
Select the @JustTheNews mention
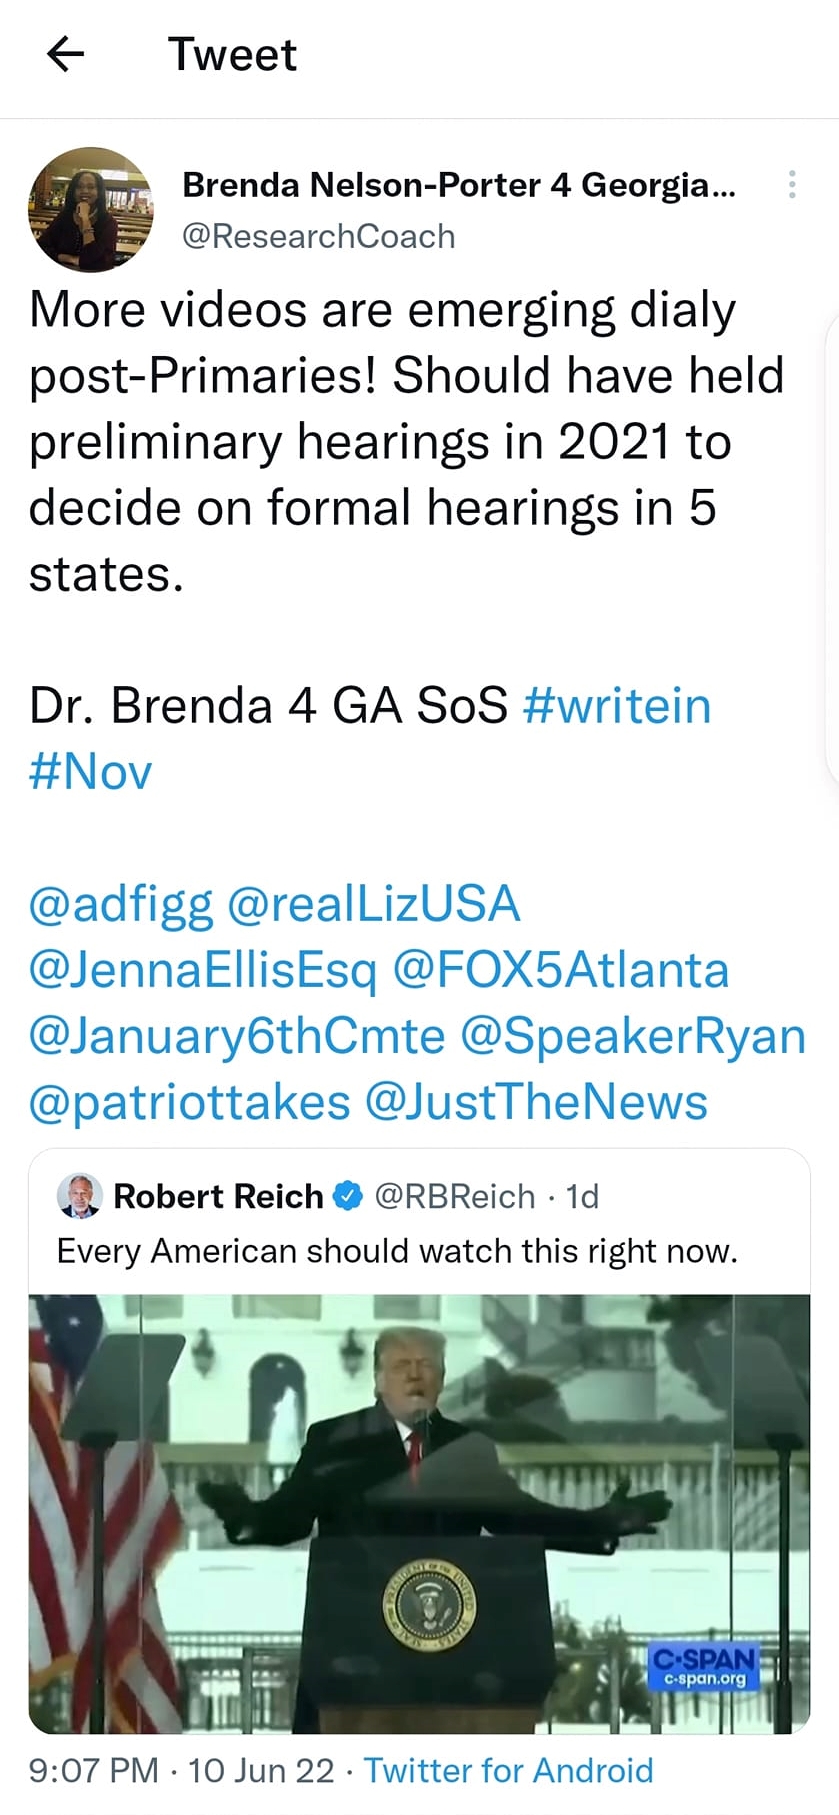537,1102
